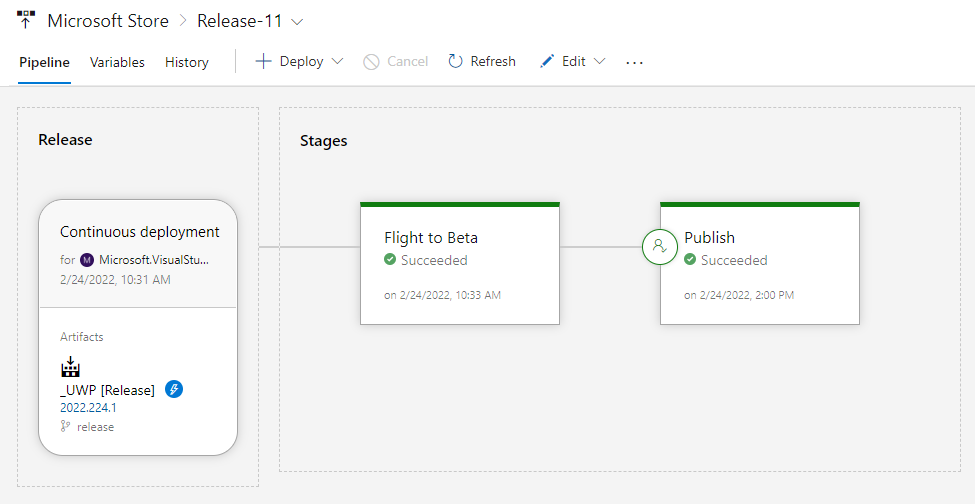Switch to the Variables tab
Screen dimensions: 975x504
[117, 62]
